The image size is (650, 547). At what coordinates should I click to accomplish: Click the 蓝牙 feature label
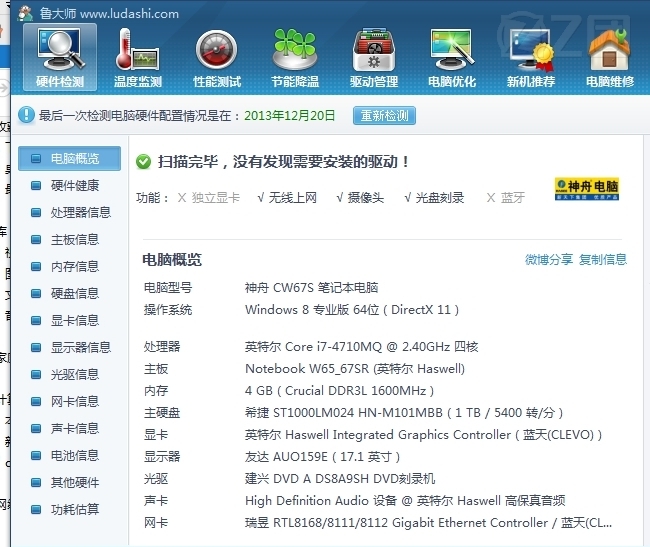coord(513,198)
